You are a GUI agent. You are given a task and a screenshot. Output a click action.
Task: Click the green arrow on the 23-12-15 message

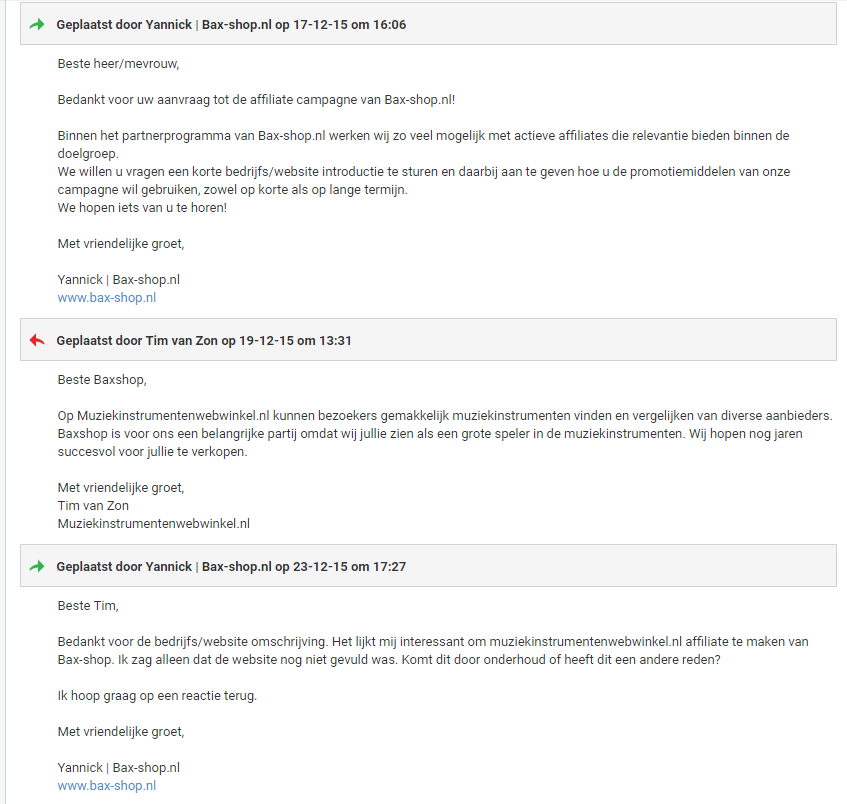point(37,566)
